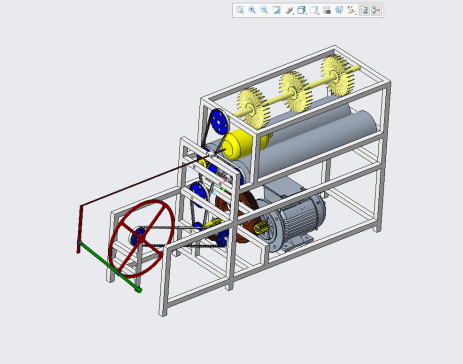
Task: Open the rendering options dropdown
Action: (289, 10)
